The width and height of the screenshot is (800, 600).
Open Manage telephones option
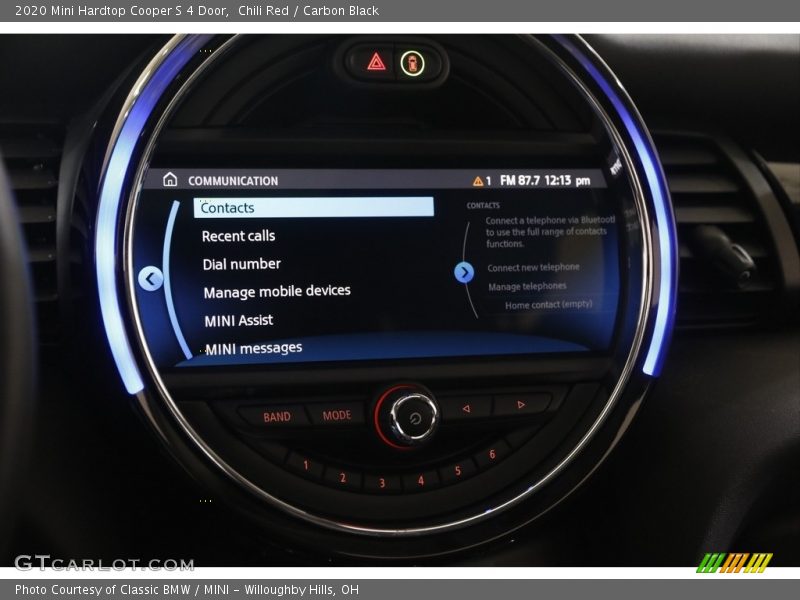[x=527, y=286]
